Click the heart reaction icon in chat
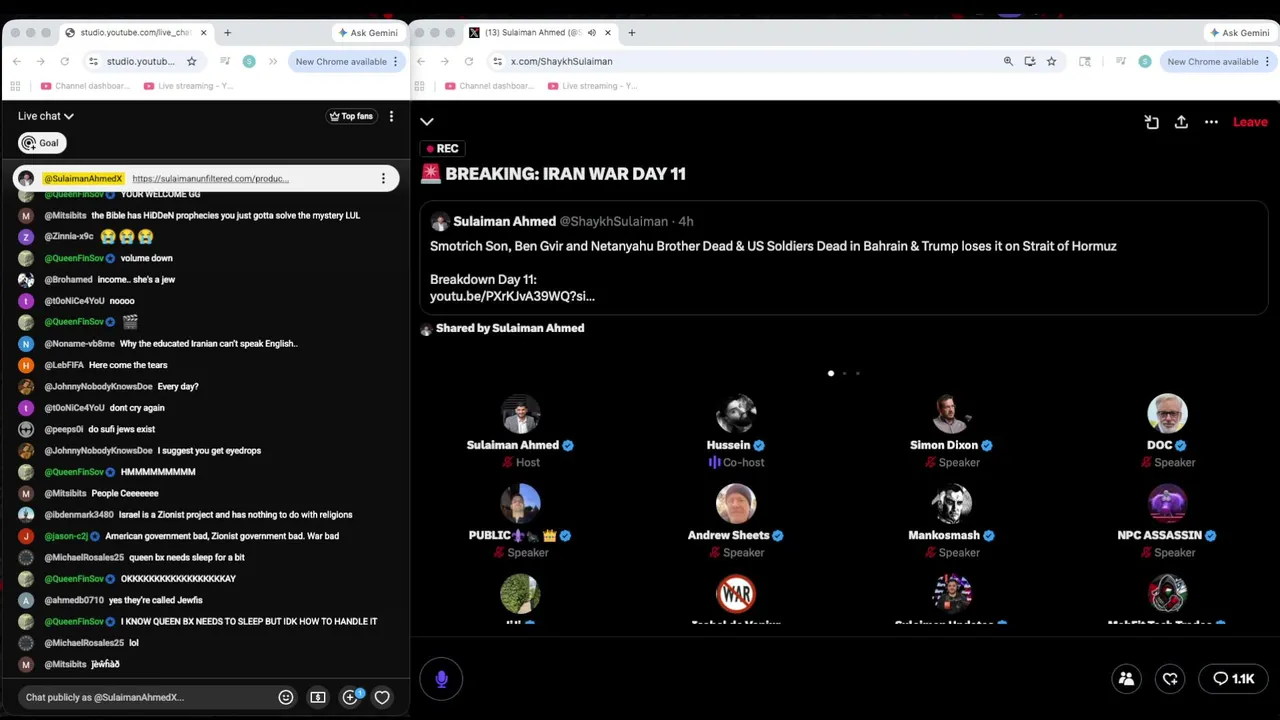 point(382,697)
